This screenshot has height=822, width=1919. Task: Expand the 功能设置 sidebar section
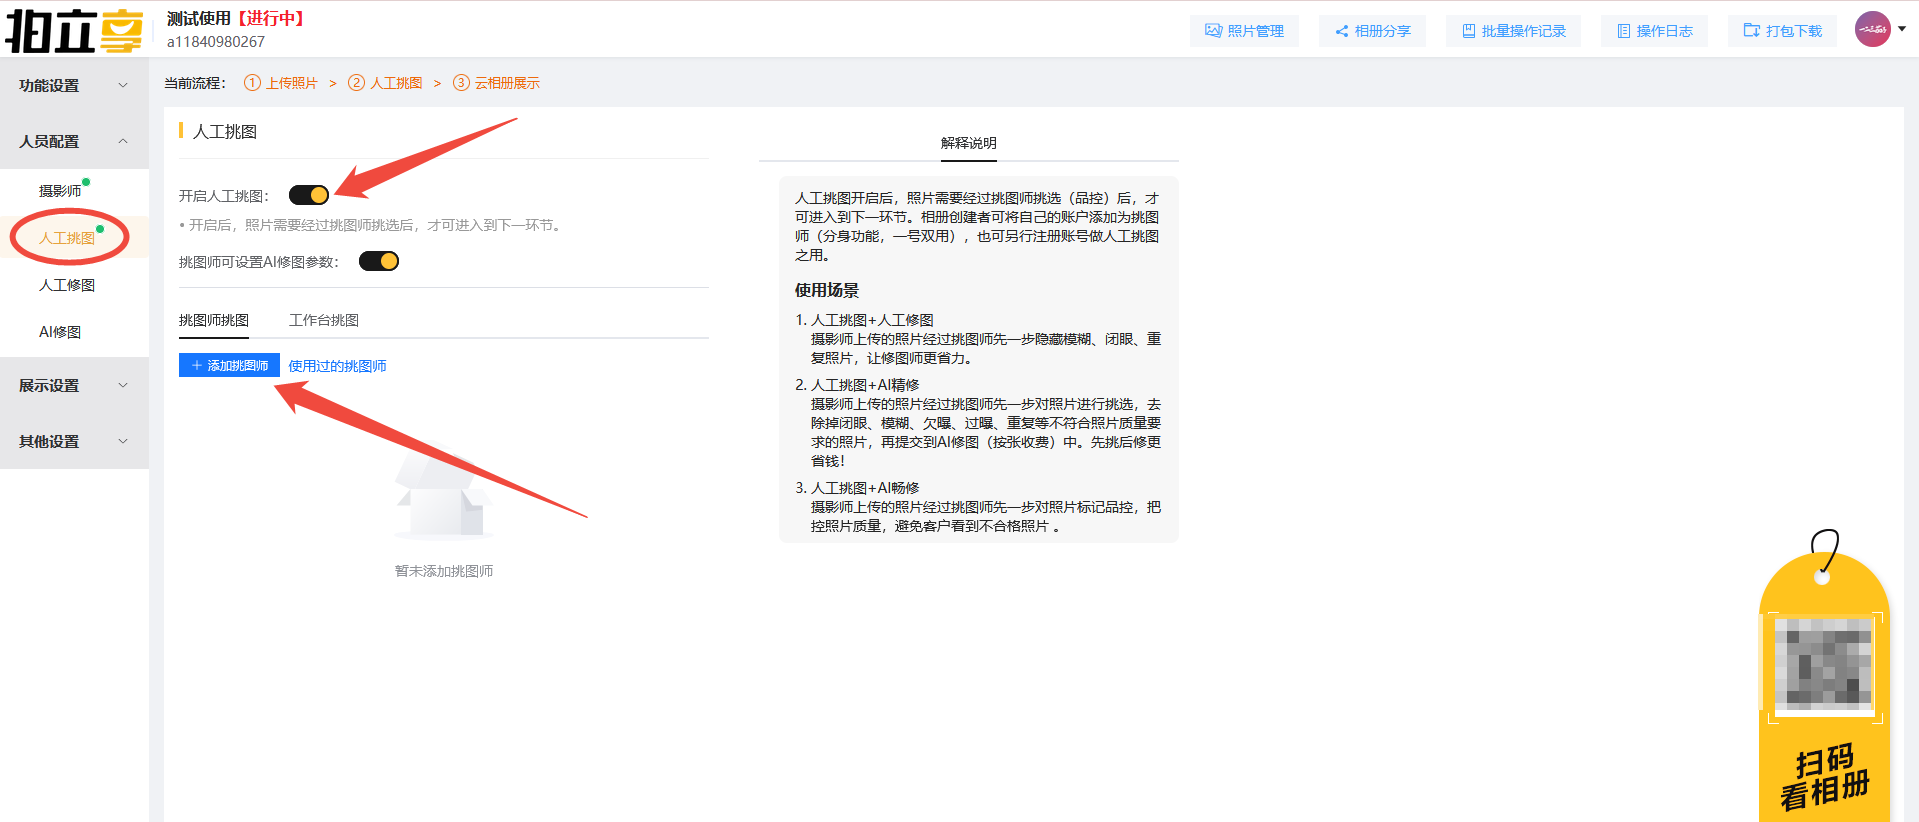pyautogui.click(x=74, y=86)
